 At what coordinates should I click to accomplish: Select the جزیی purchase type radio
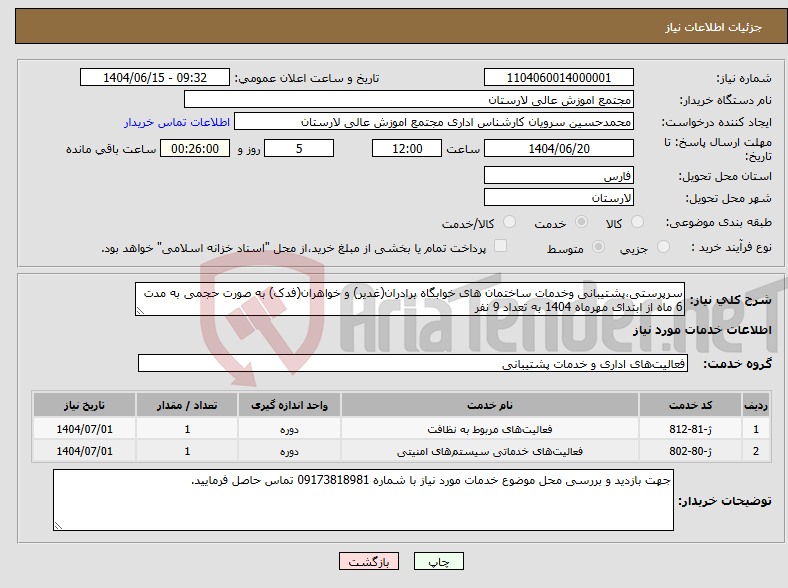pyautogui.click(x=663, y=247)
